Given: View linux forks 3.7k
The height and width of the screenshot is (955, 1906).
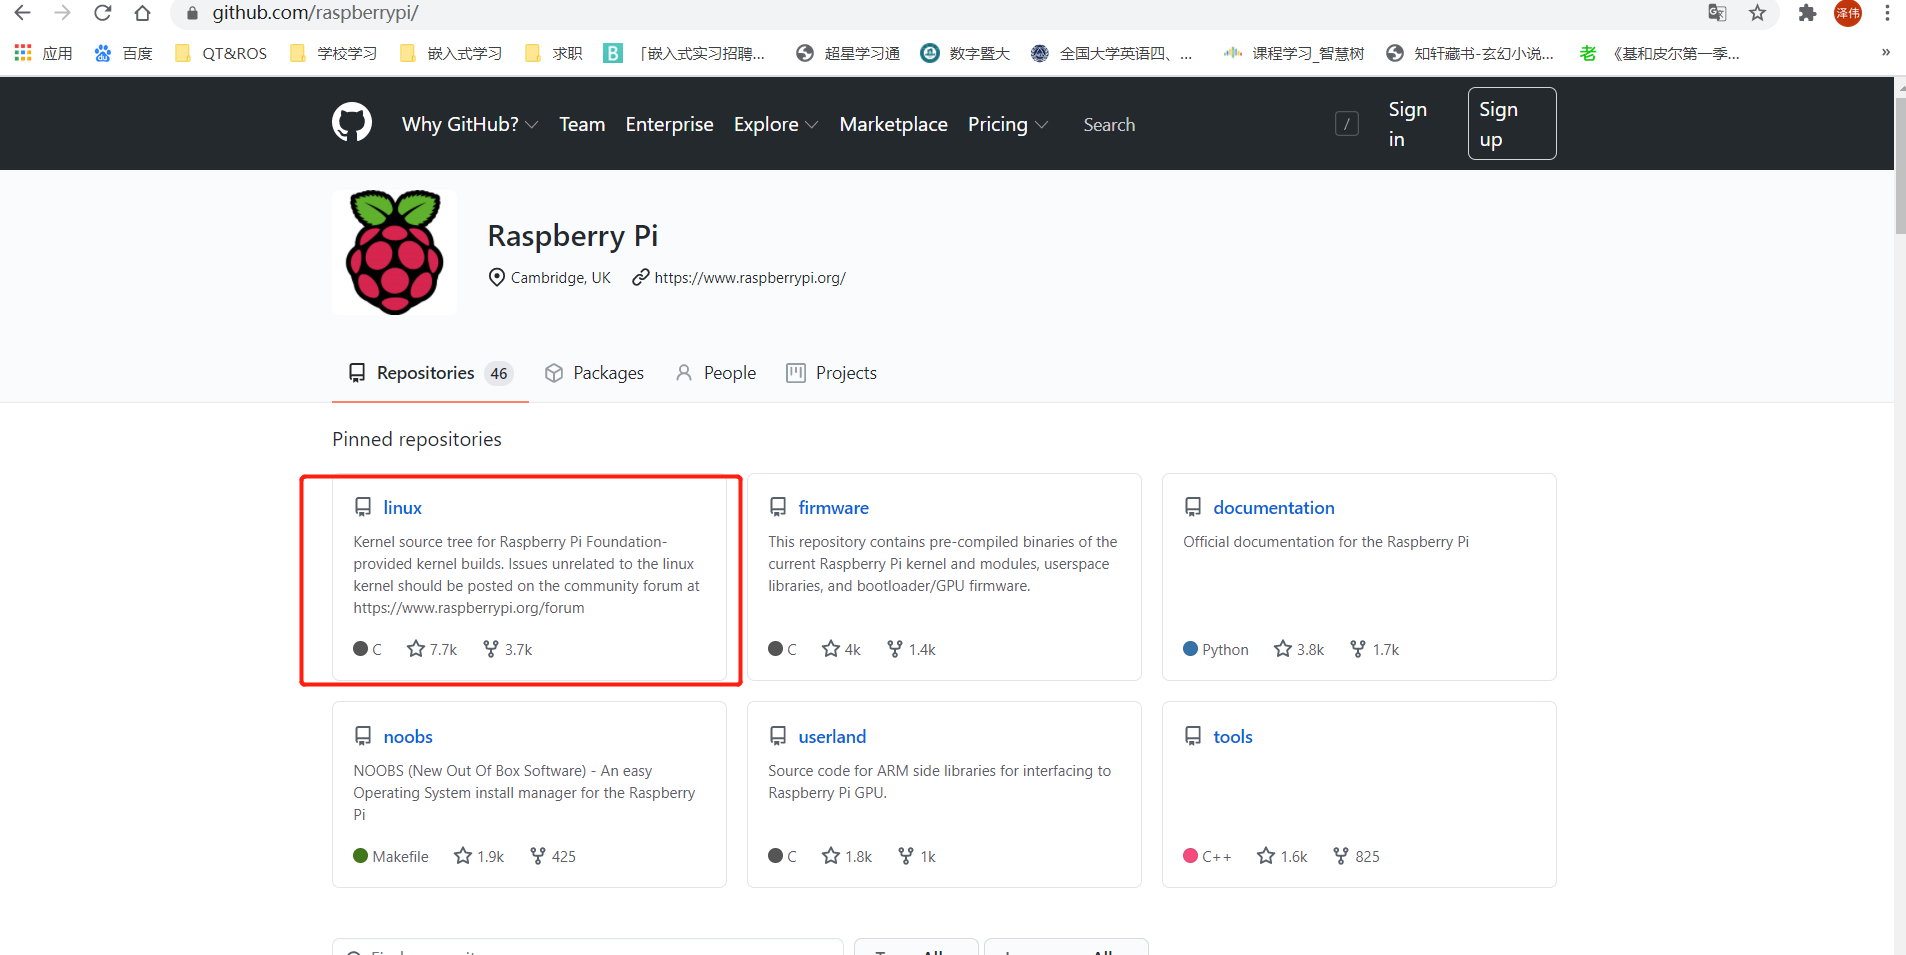Looking at the screenshot, I should click(508, 649).
